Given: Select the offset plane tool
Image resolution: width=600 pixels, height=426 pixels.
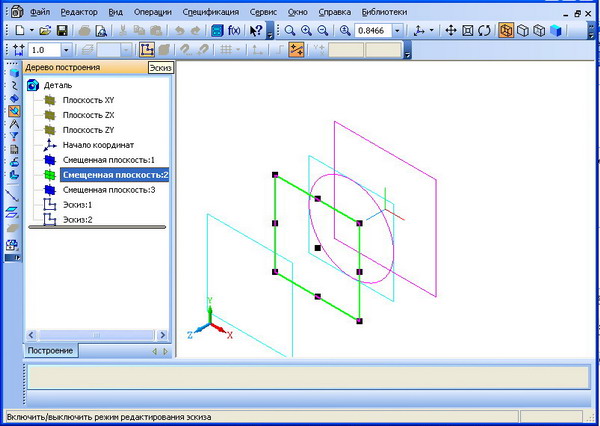Looking at the screenshot, I should 13,212.
